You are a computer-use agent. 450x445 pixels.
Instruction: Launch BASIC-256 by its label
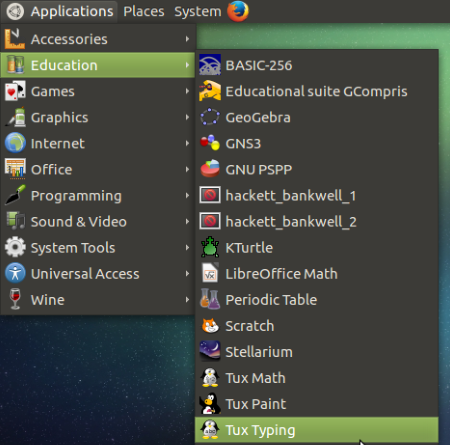(x=259, y=65)
